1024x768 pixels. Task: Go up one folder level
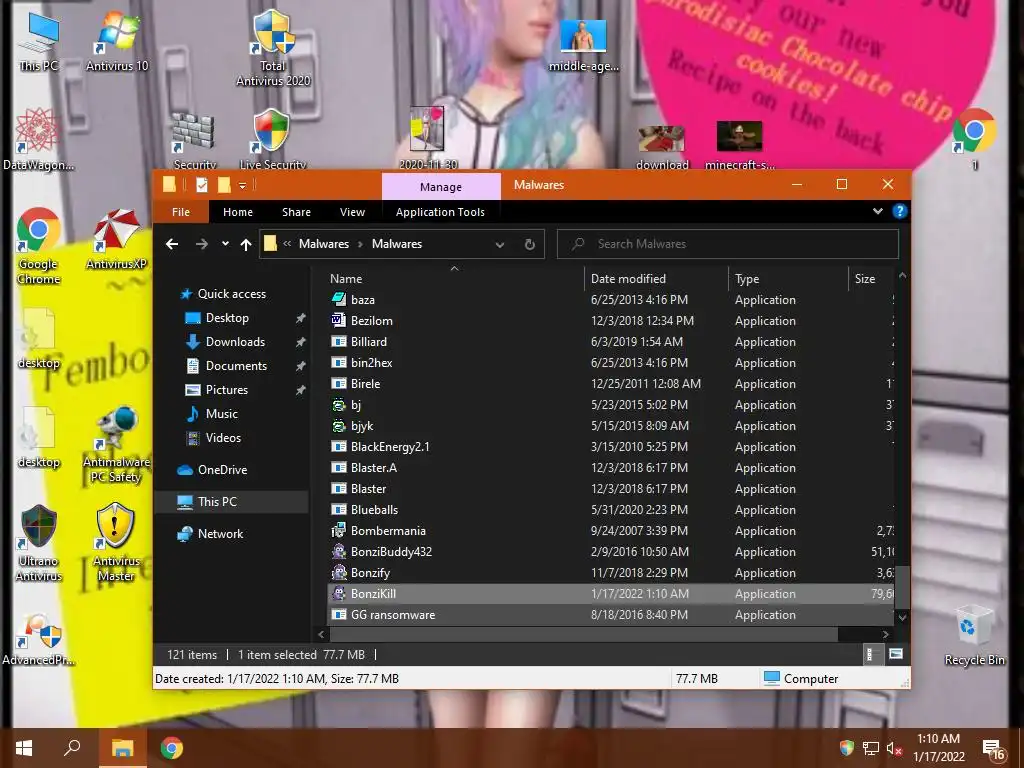[246, 244]
